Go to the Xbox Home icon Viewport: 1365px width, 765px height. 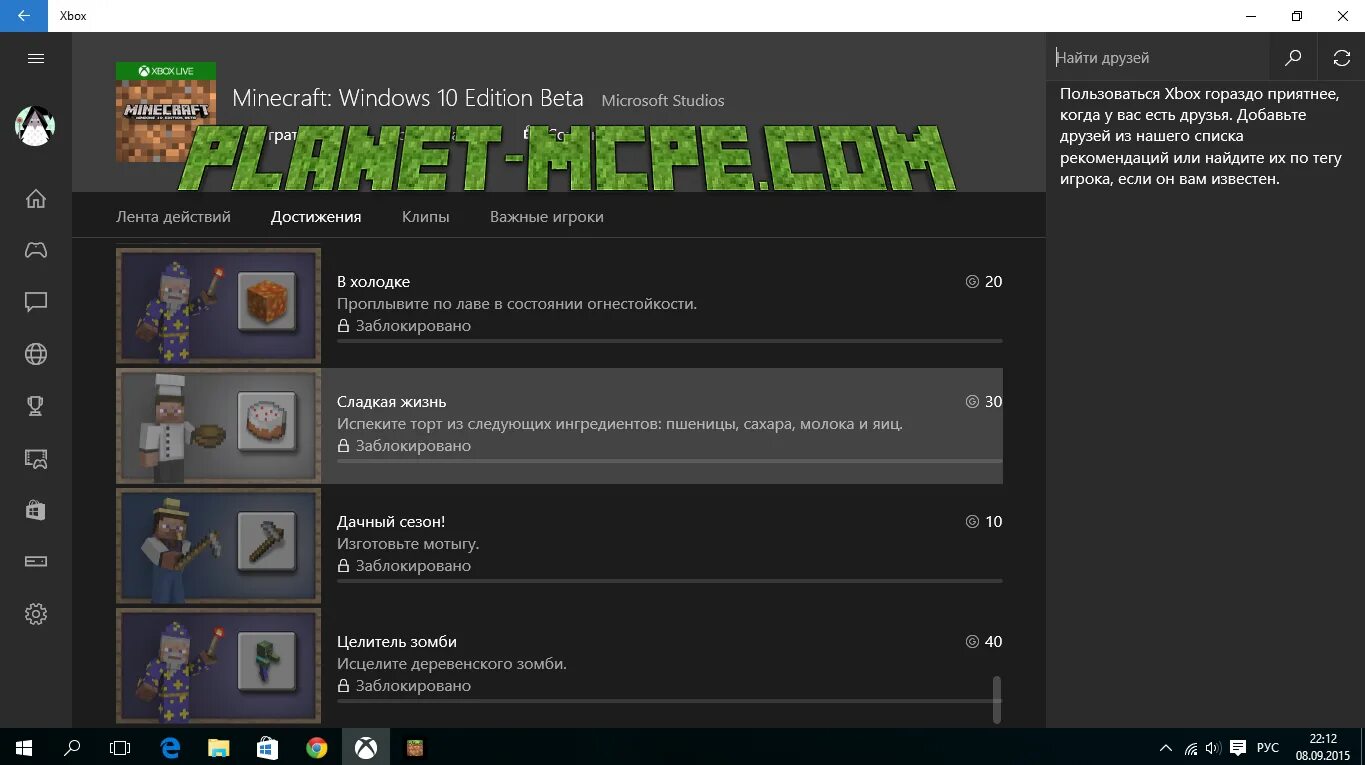36,198
